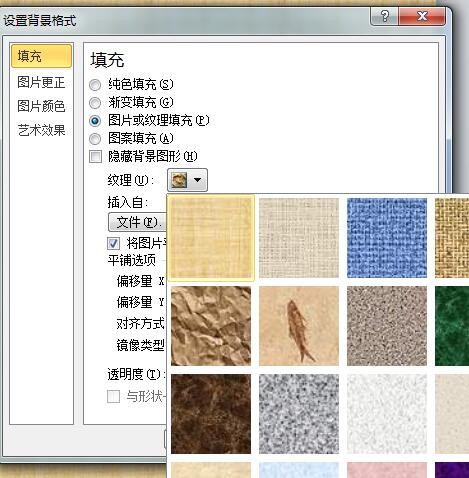The width and height of the screenshot is (469, 478).
Task: Click the 镜像类型 label
Action: point(140,345)
